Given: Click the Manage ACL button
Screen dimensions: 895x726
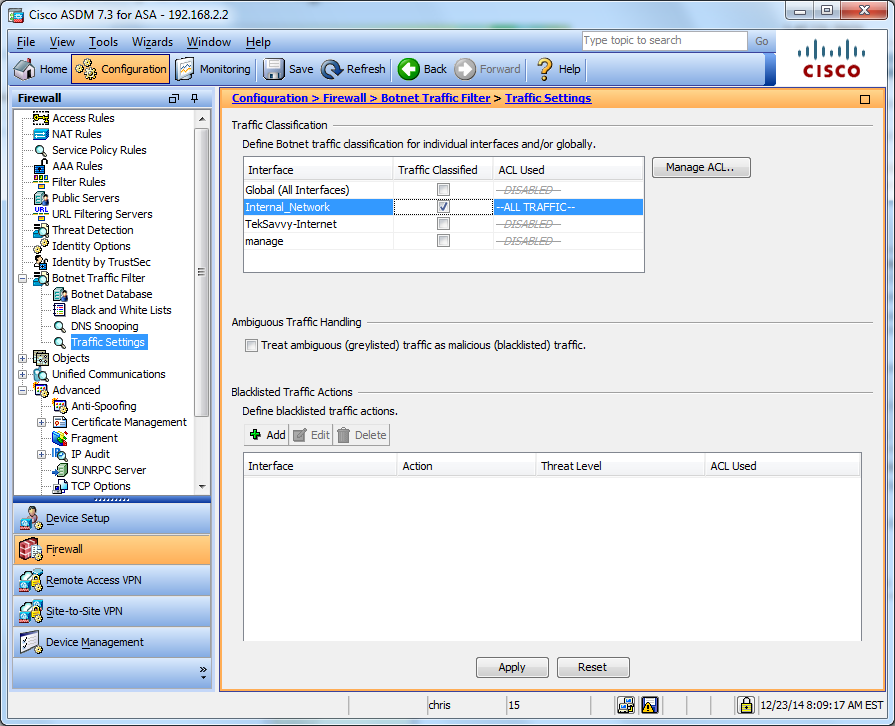Looking at the screenshot, I should point(701,168).
